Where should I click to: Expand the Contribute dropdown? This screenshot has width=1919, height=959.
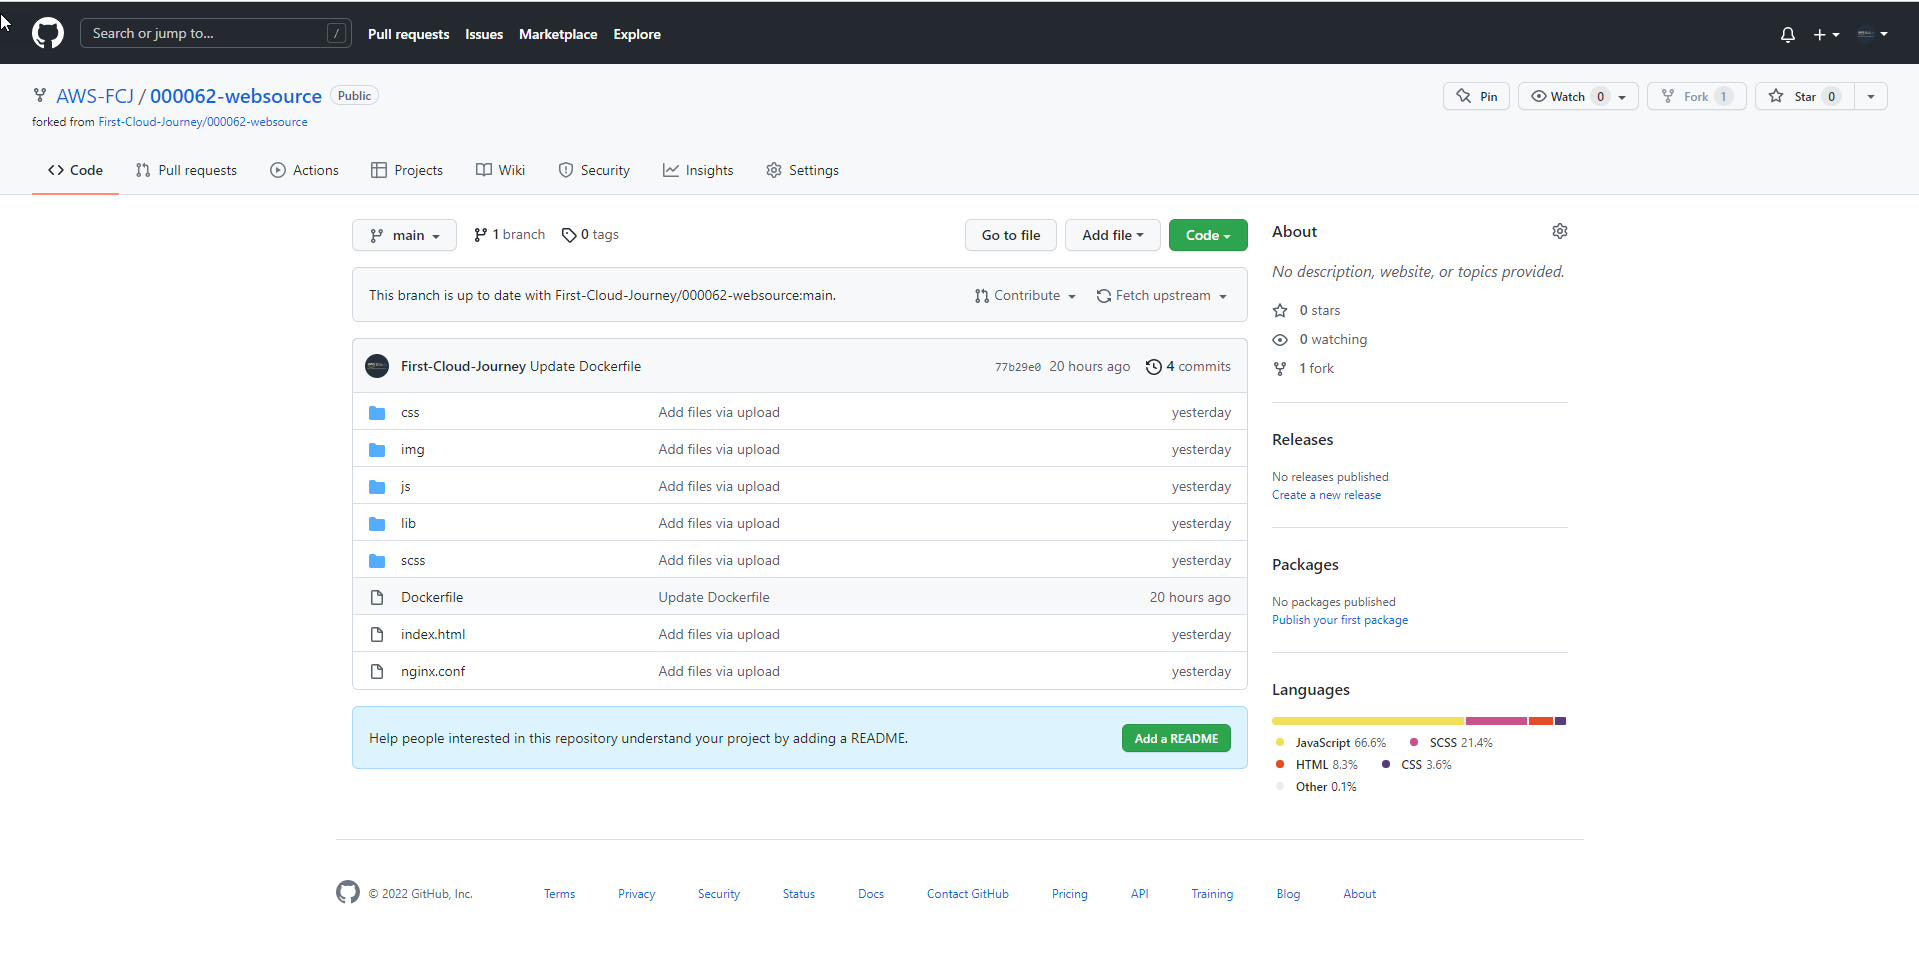(1025, 295)
